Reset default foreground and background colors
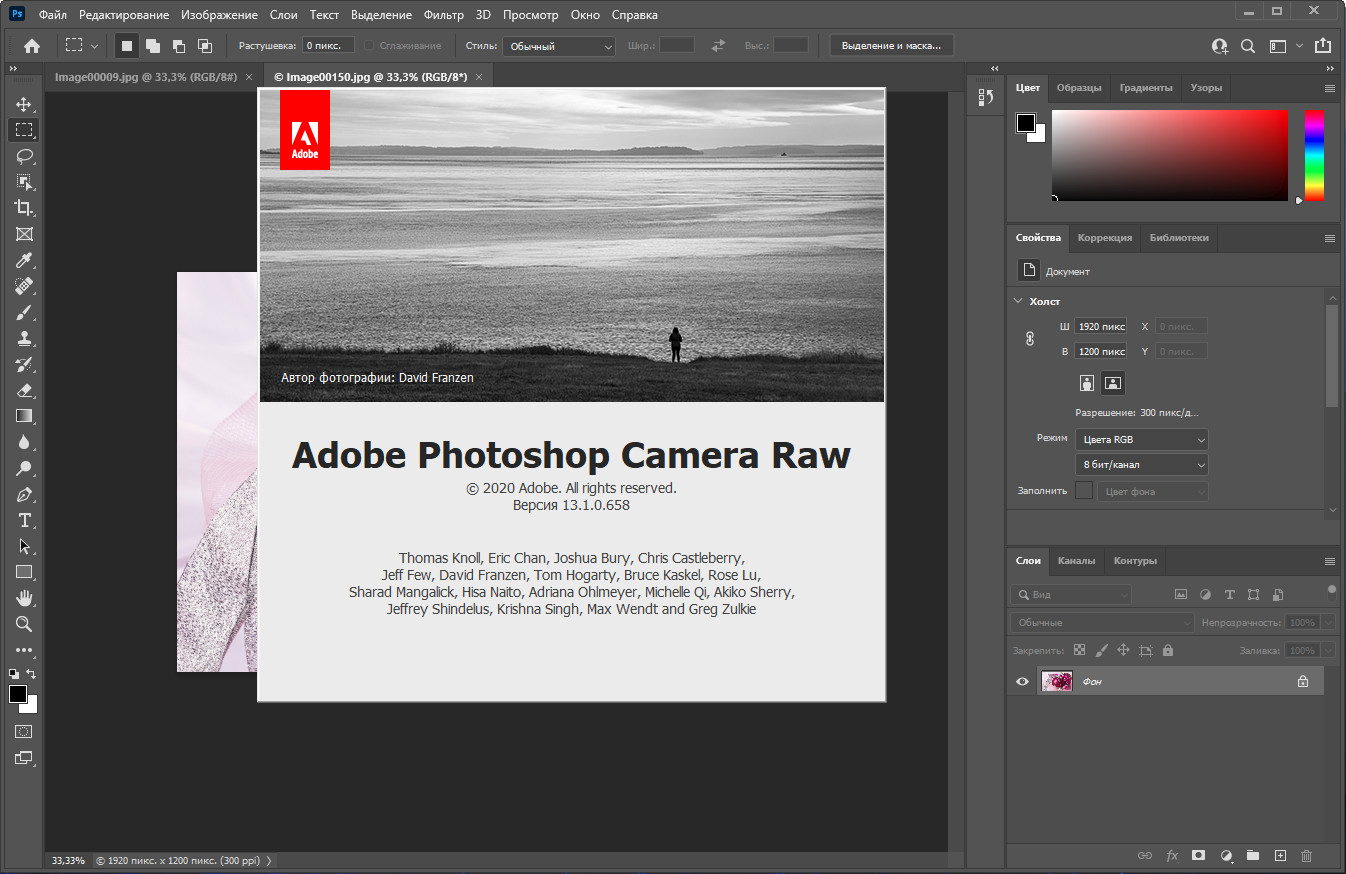The height and width of the screenshot is (874, 1346). [14, 674]
